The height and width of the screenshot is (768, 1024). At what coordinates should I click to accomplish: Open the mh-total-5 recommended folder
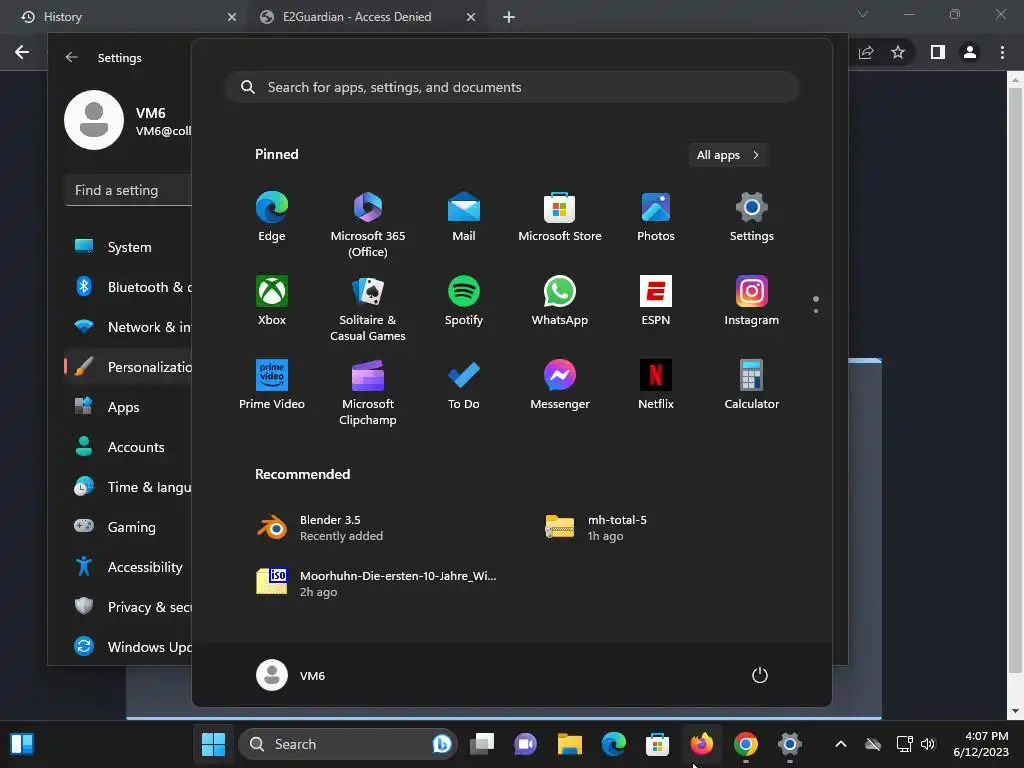tap(596, 528)
